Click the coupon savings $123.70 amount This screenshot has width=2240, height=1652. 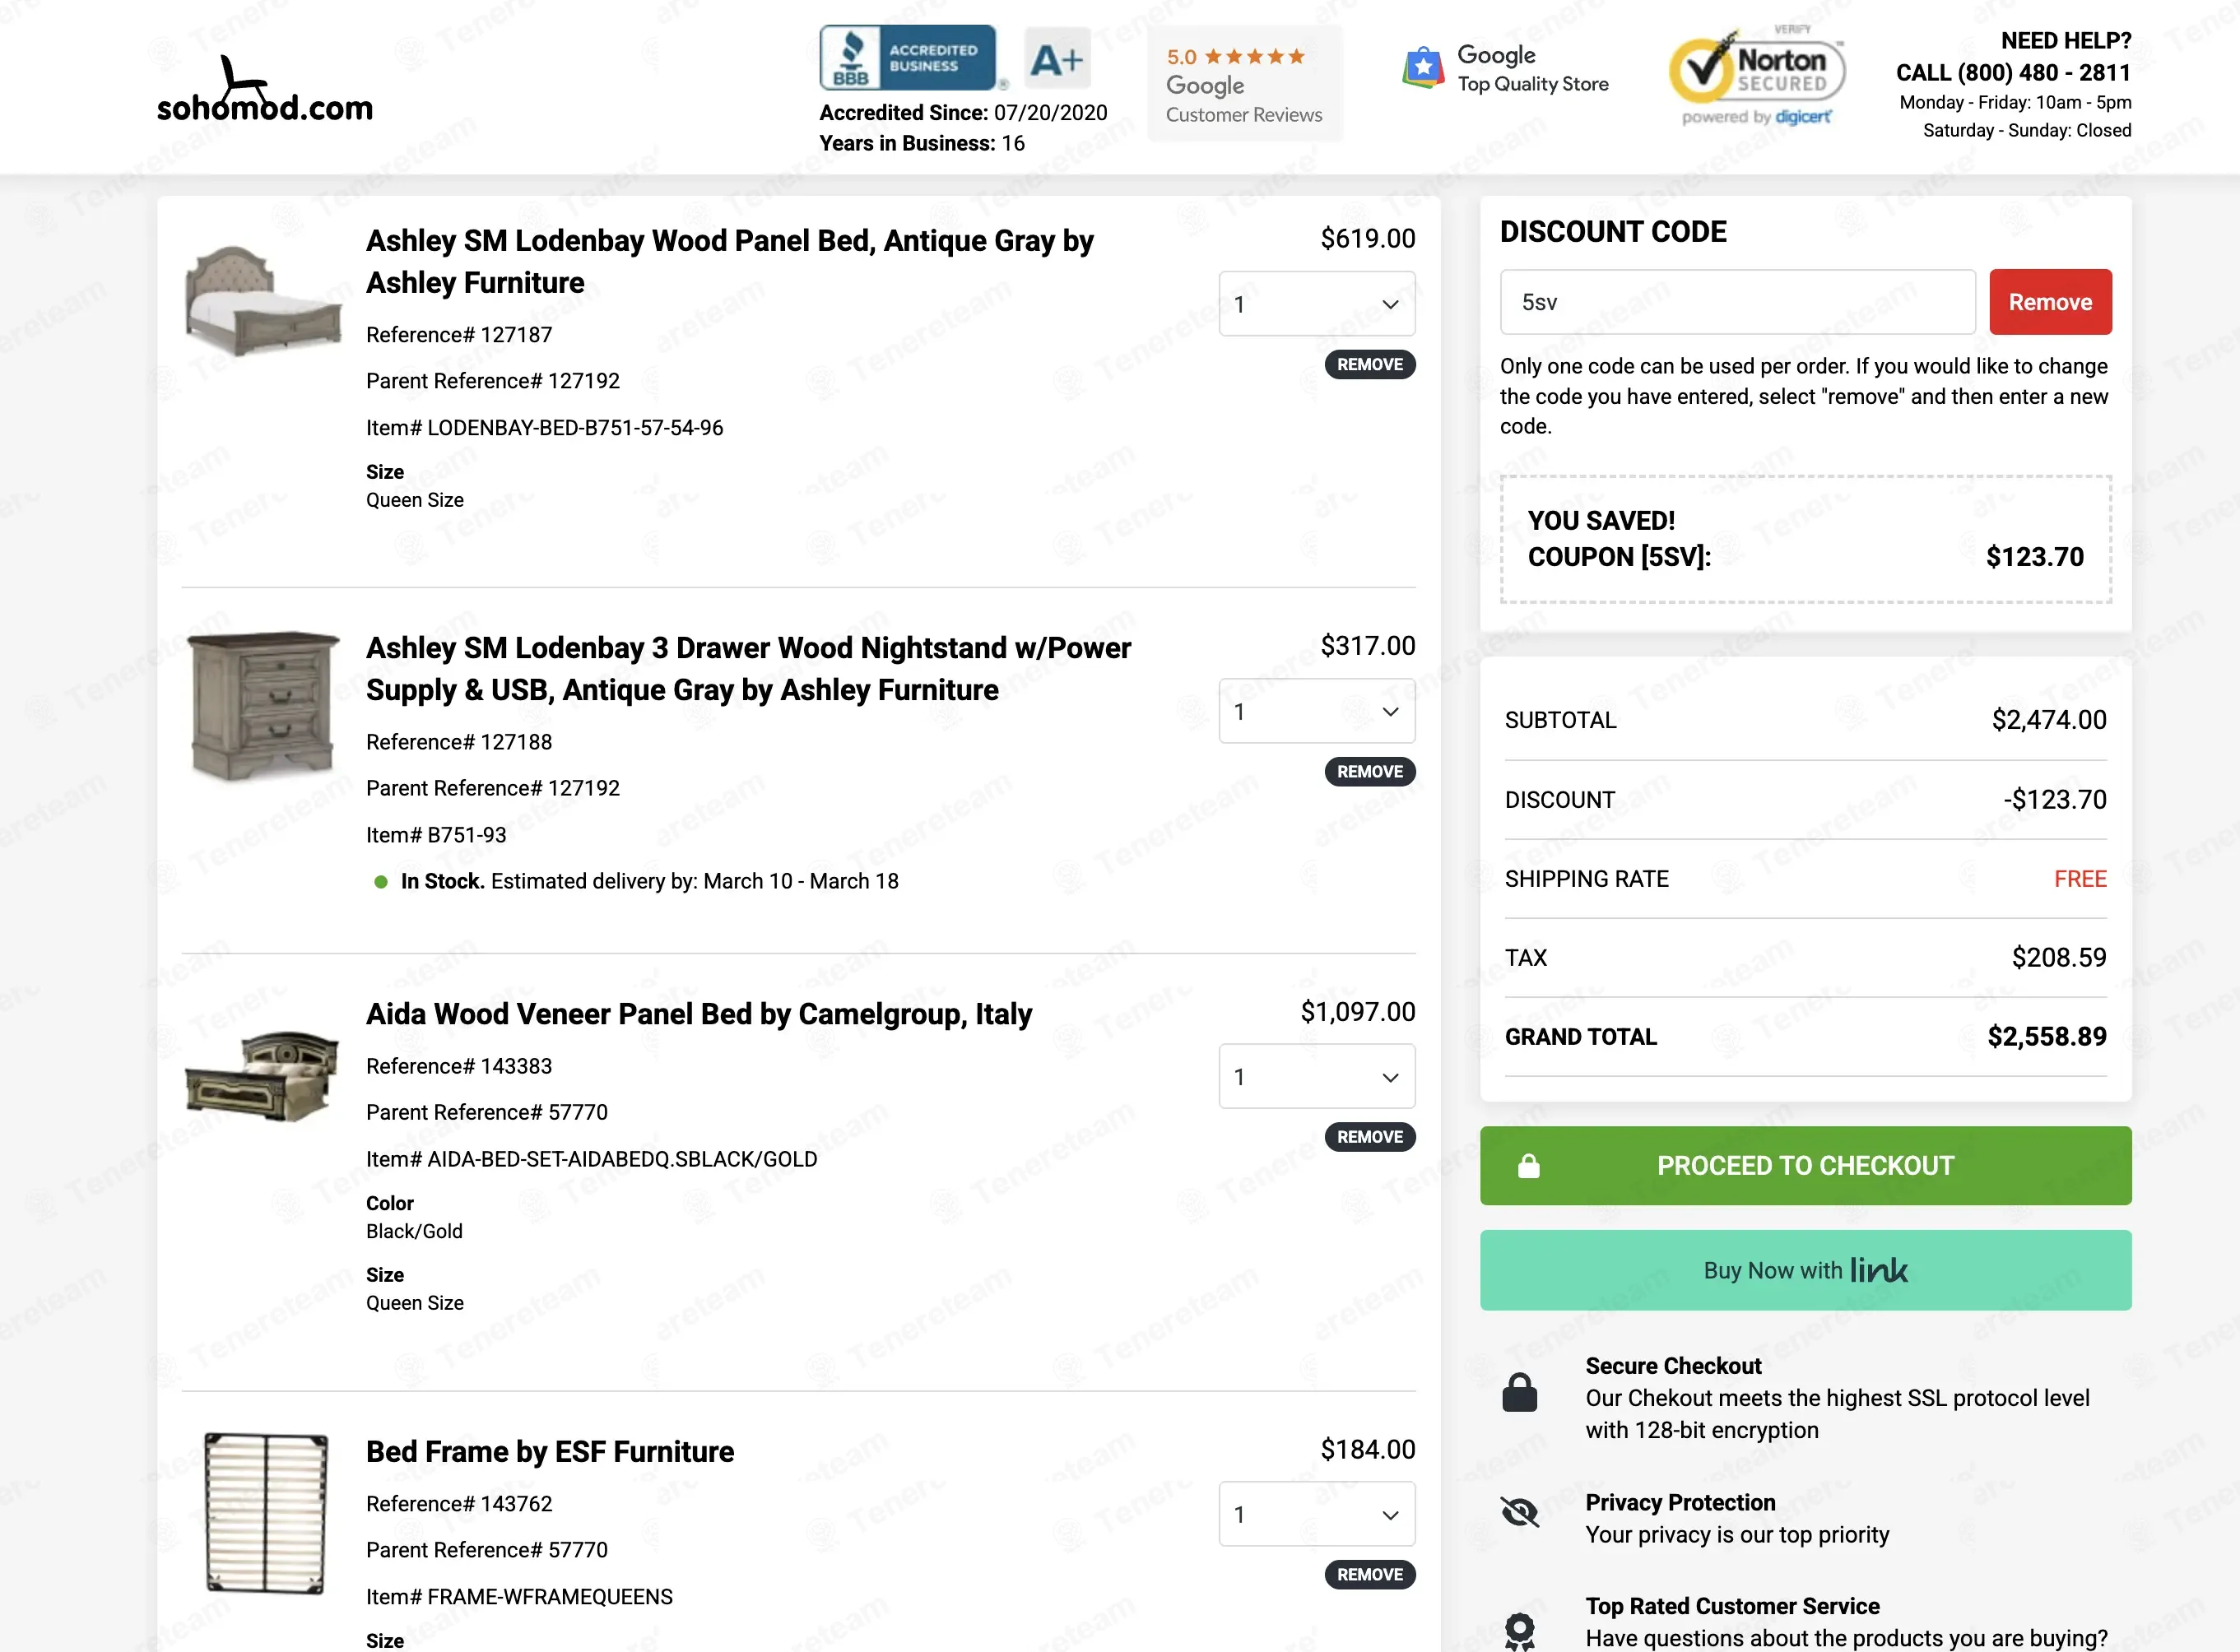tap(2035, 557)
